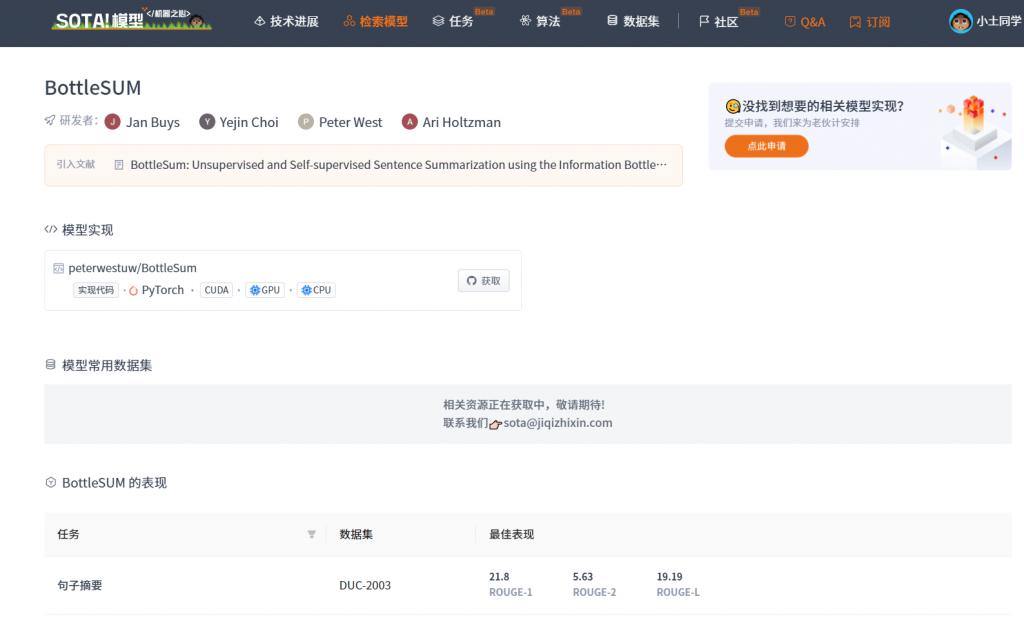Viewport: 1024px width, 623px height.
Task: Click the sota@jiqizhixin.com email address
Action: [558, 423]
